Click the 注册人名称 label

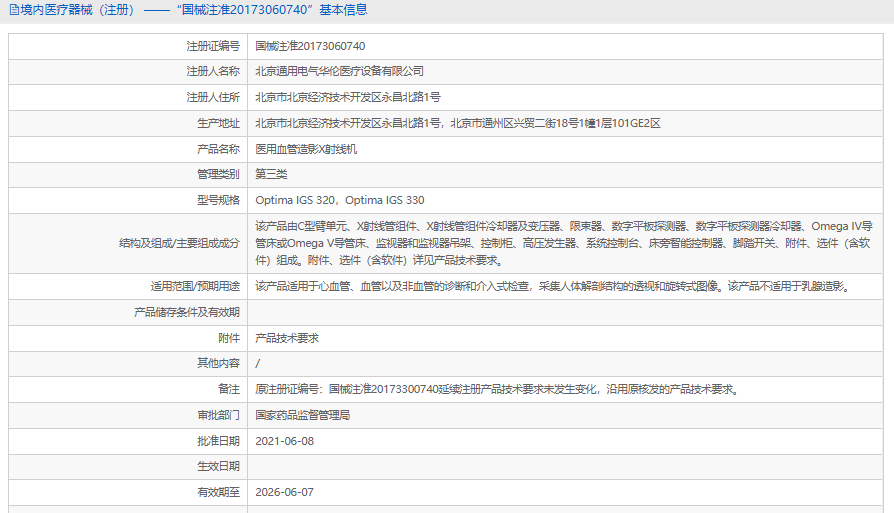tap(213, 71)
